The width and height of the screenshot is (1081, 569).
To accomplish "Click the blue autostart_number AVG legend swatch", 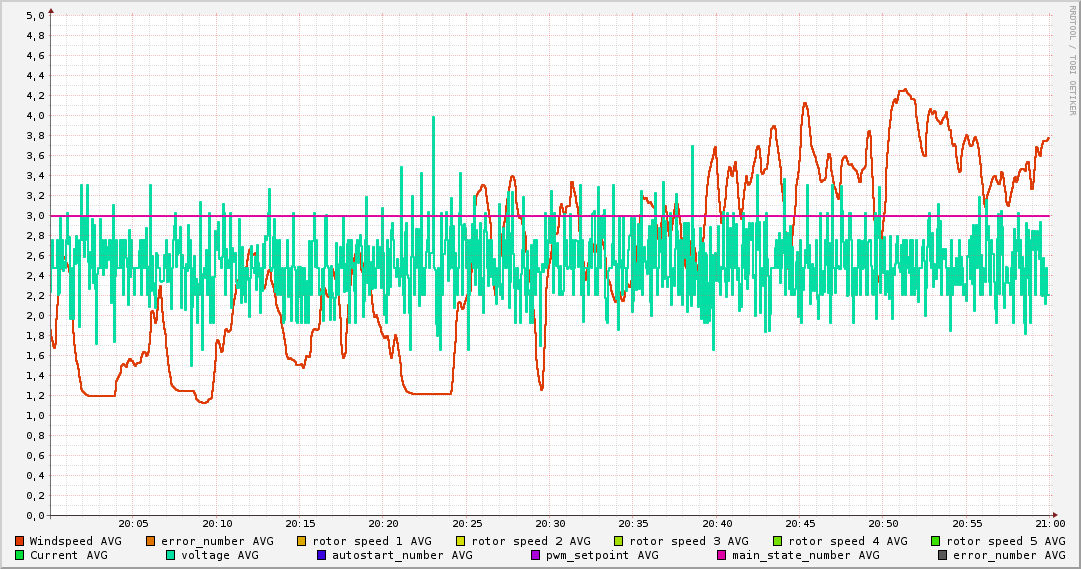I will [321, 555].
